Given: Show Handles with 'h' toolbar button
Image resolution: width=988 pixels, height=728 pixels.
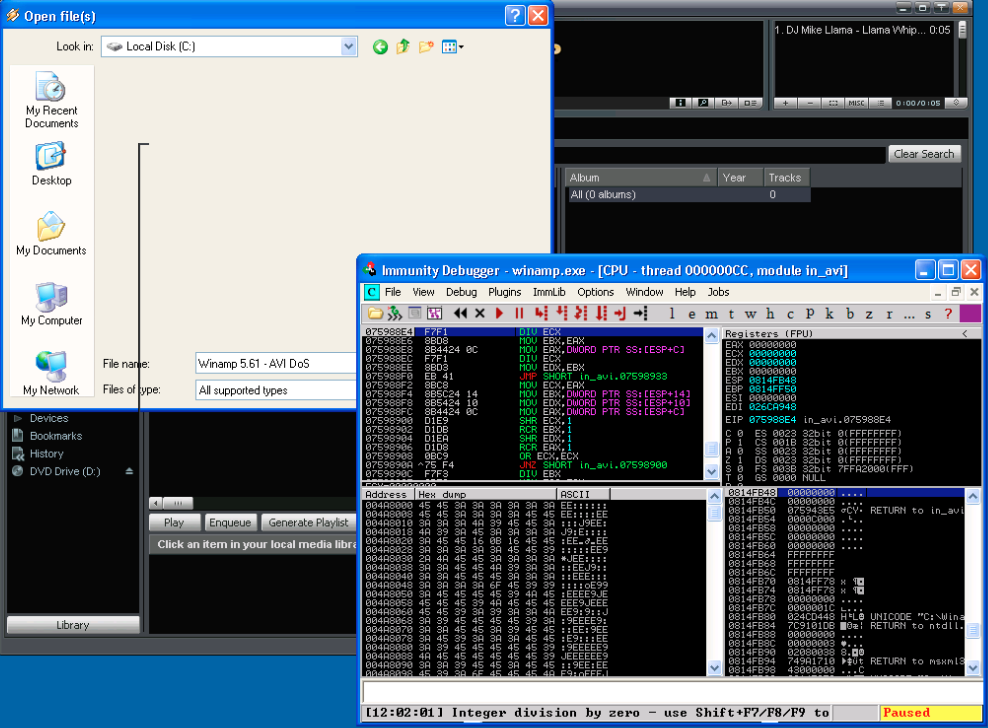Looking at the screenshot, I should click(770, 313).
